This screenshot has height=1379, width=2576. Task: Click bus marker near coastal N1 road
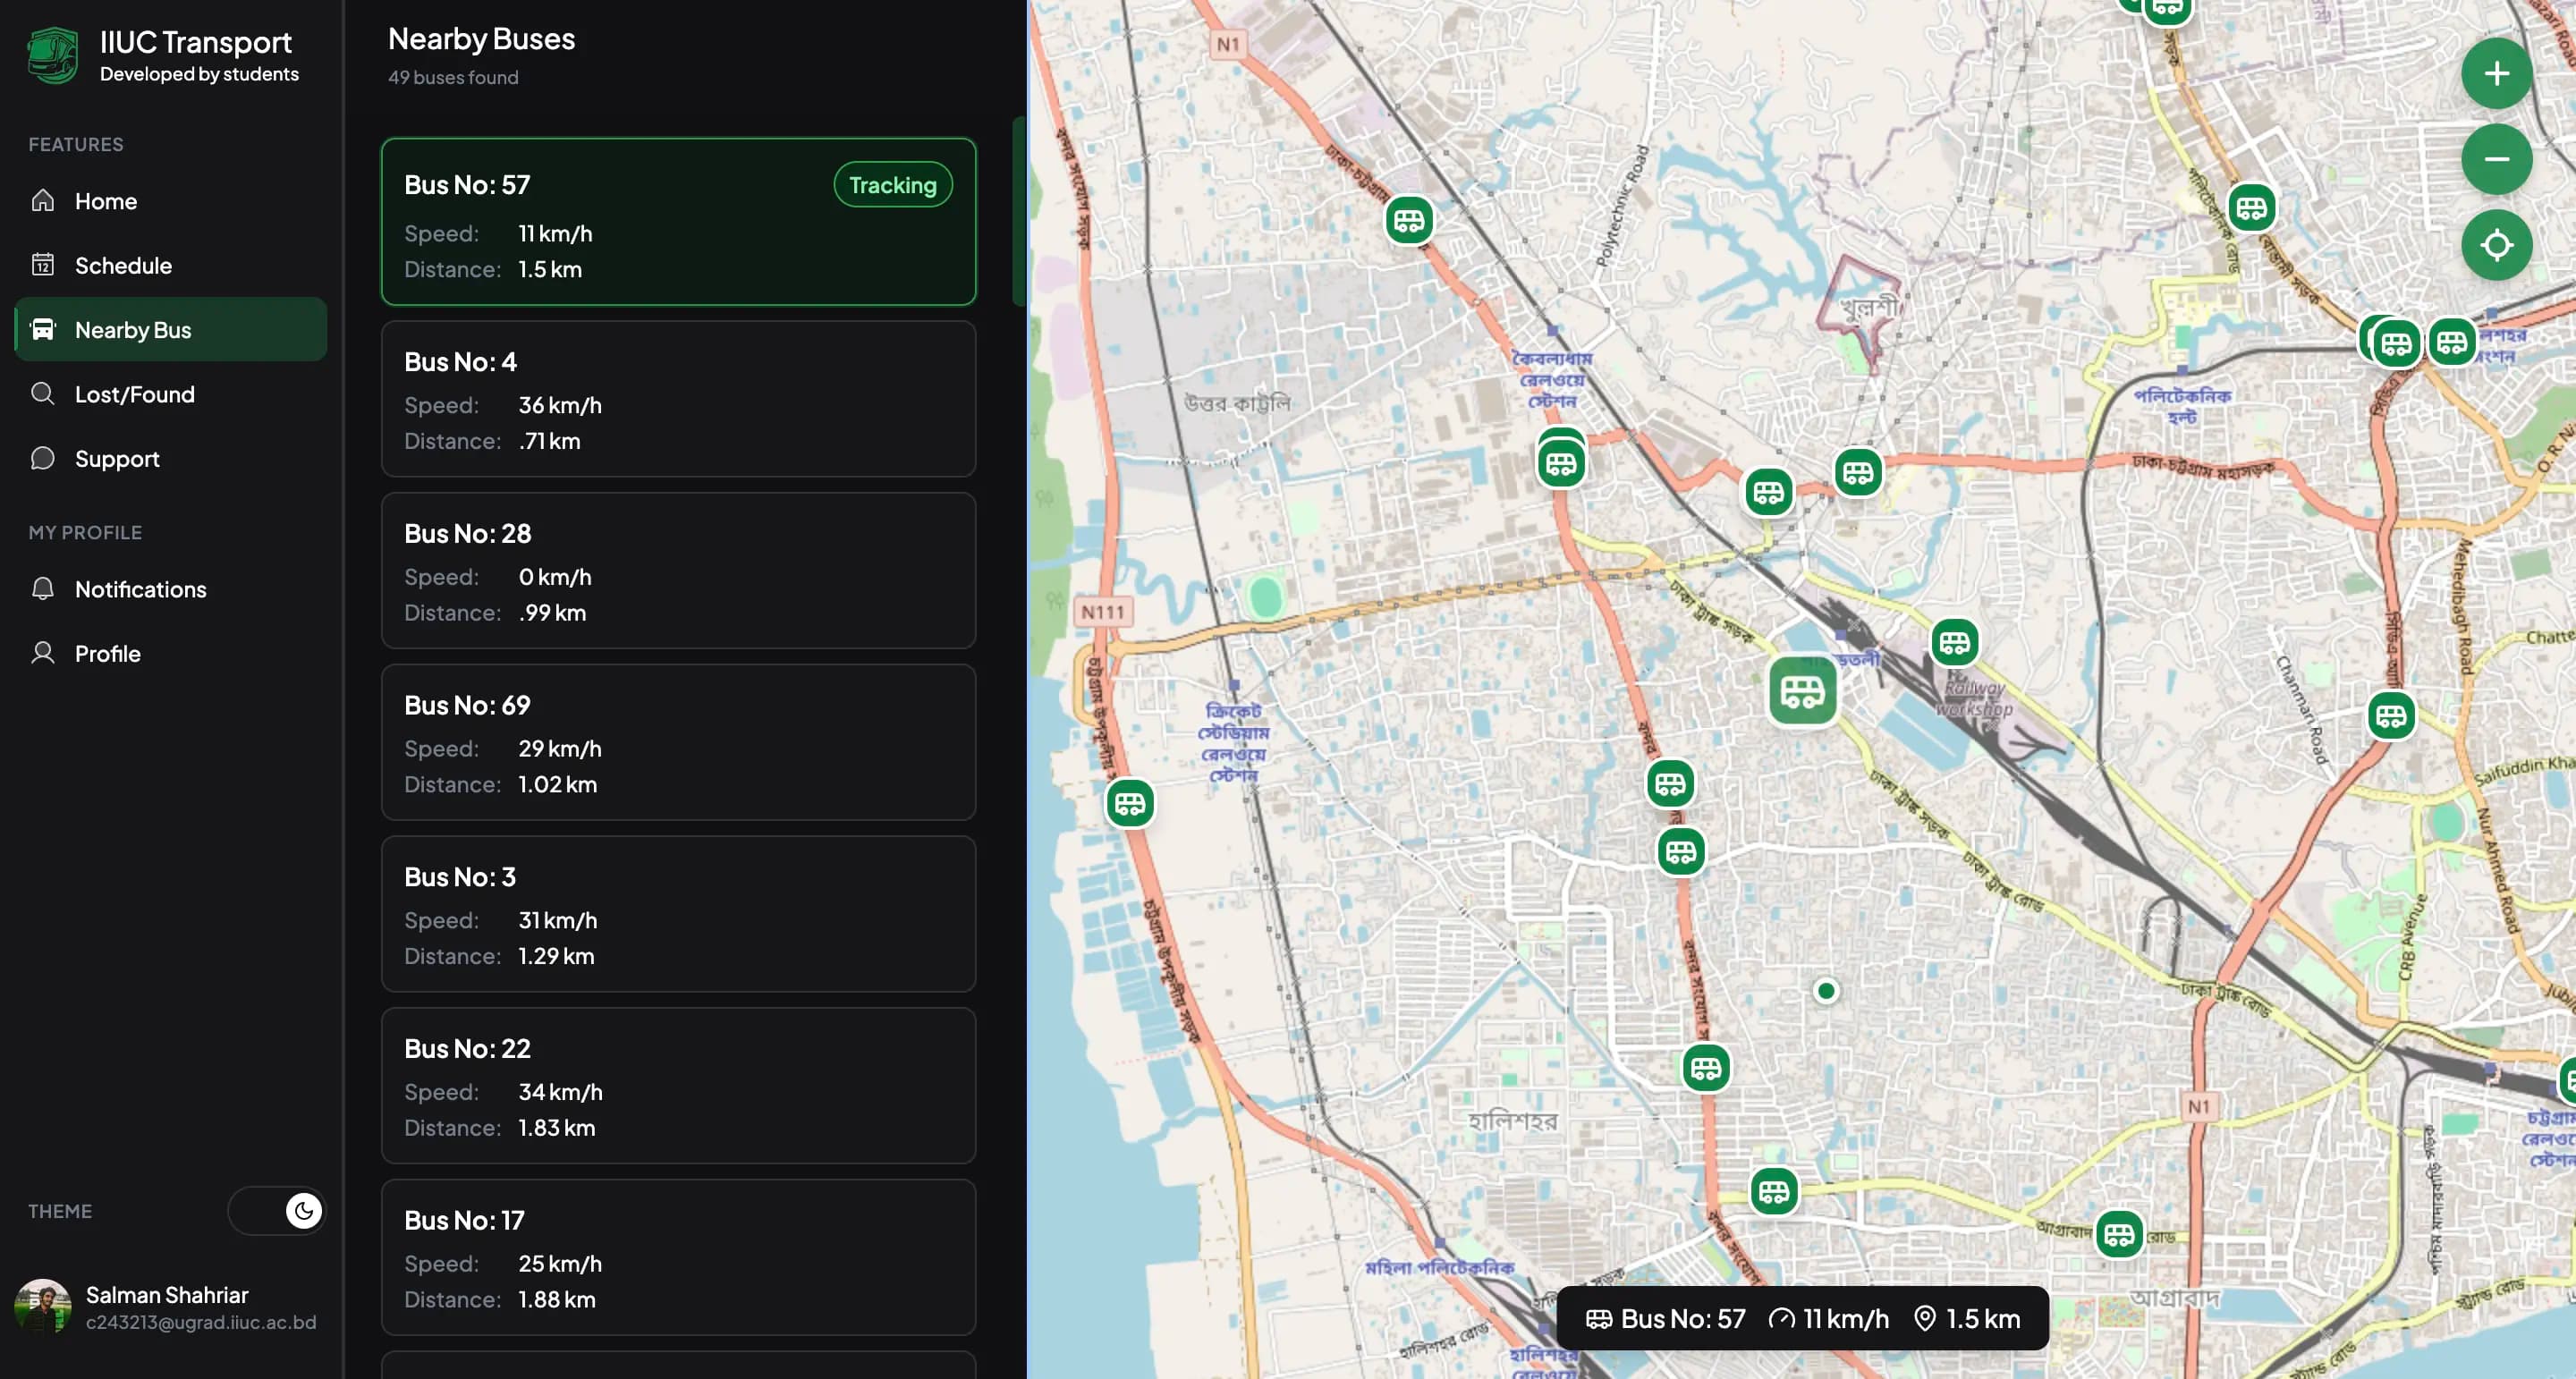pyautogui.click(x=1130, y=803)
